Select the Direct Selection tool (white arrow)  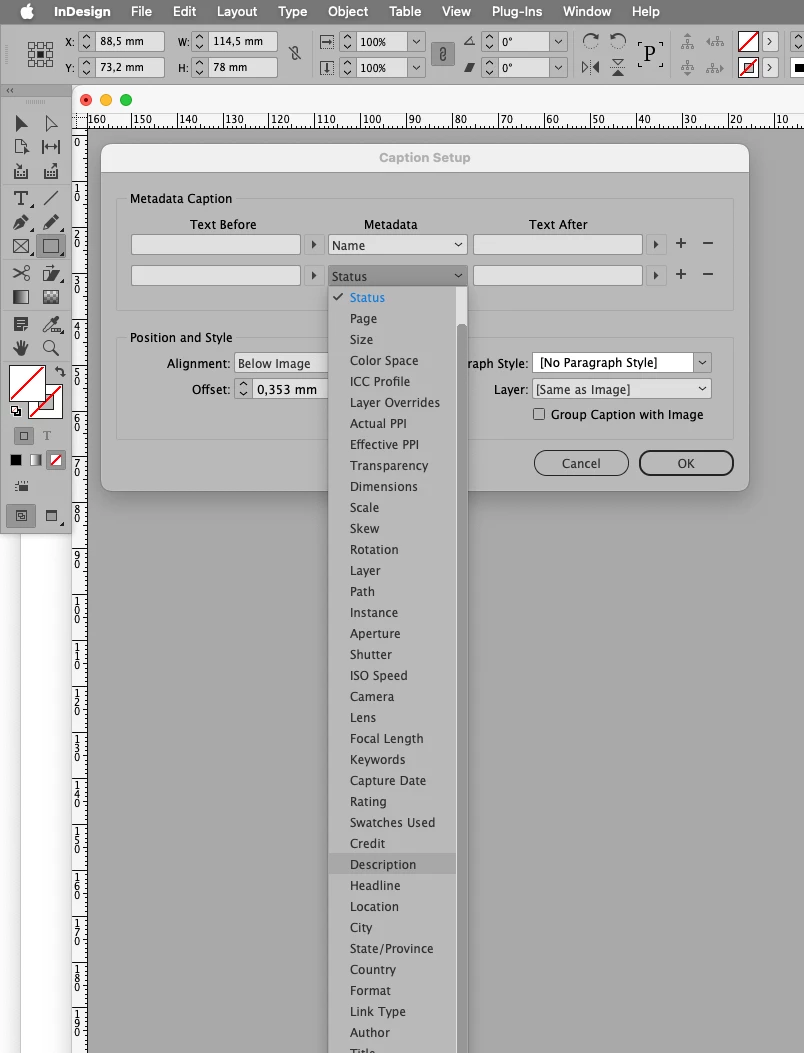pyautogui.click(x=51, y=123)
